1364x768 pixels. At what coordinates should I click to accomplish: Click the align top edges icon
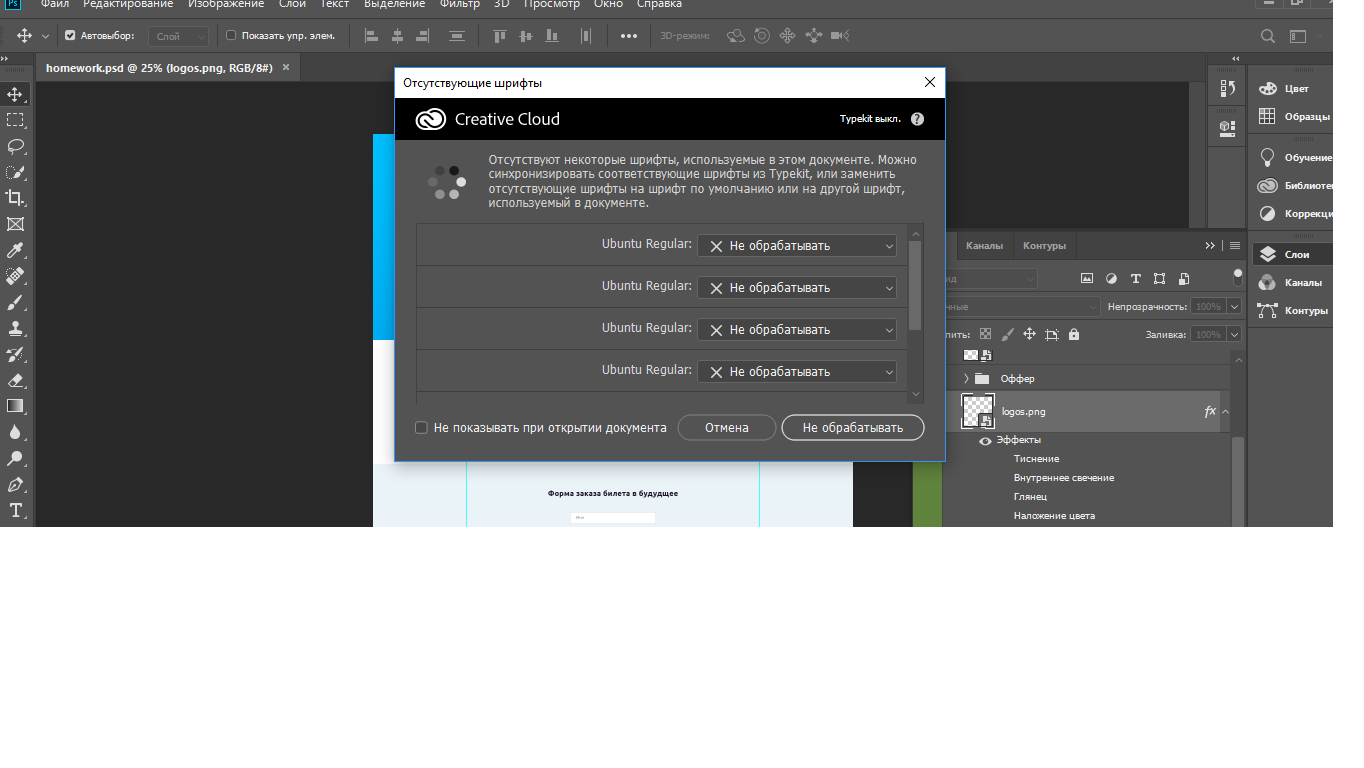point(499,36)
